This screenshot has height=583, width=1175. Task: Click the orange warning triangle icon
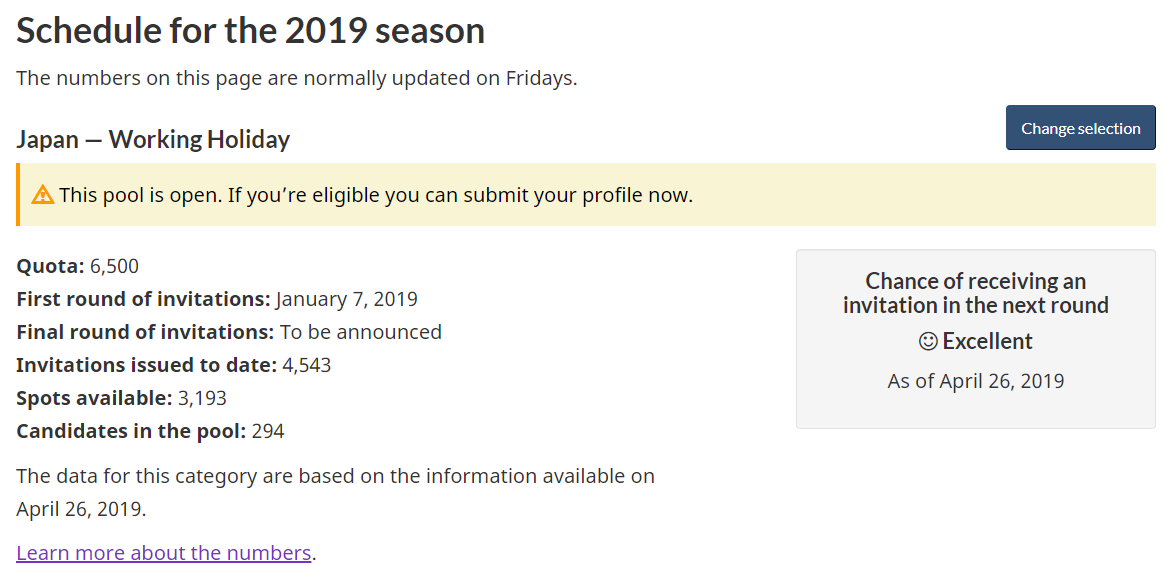click(43, 195)
